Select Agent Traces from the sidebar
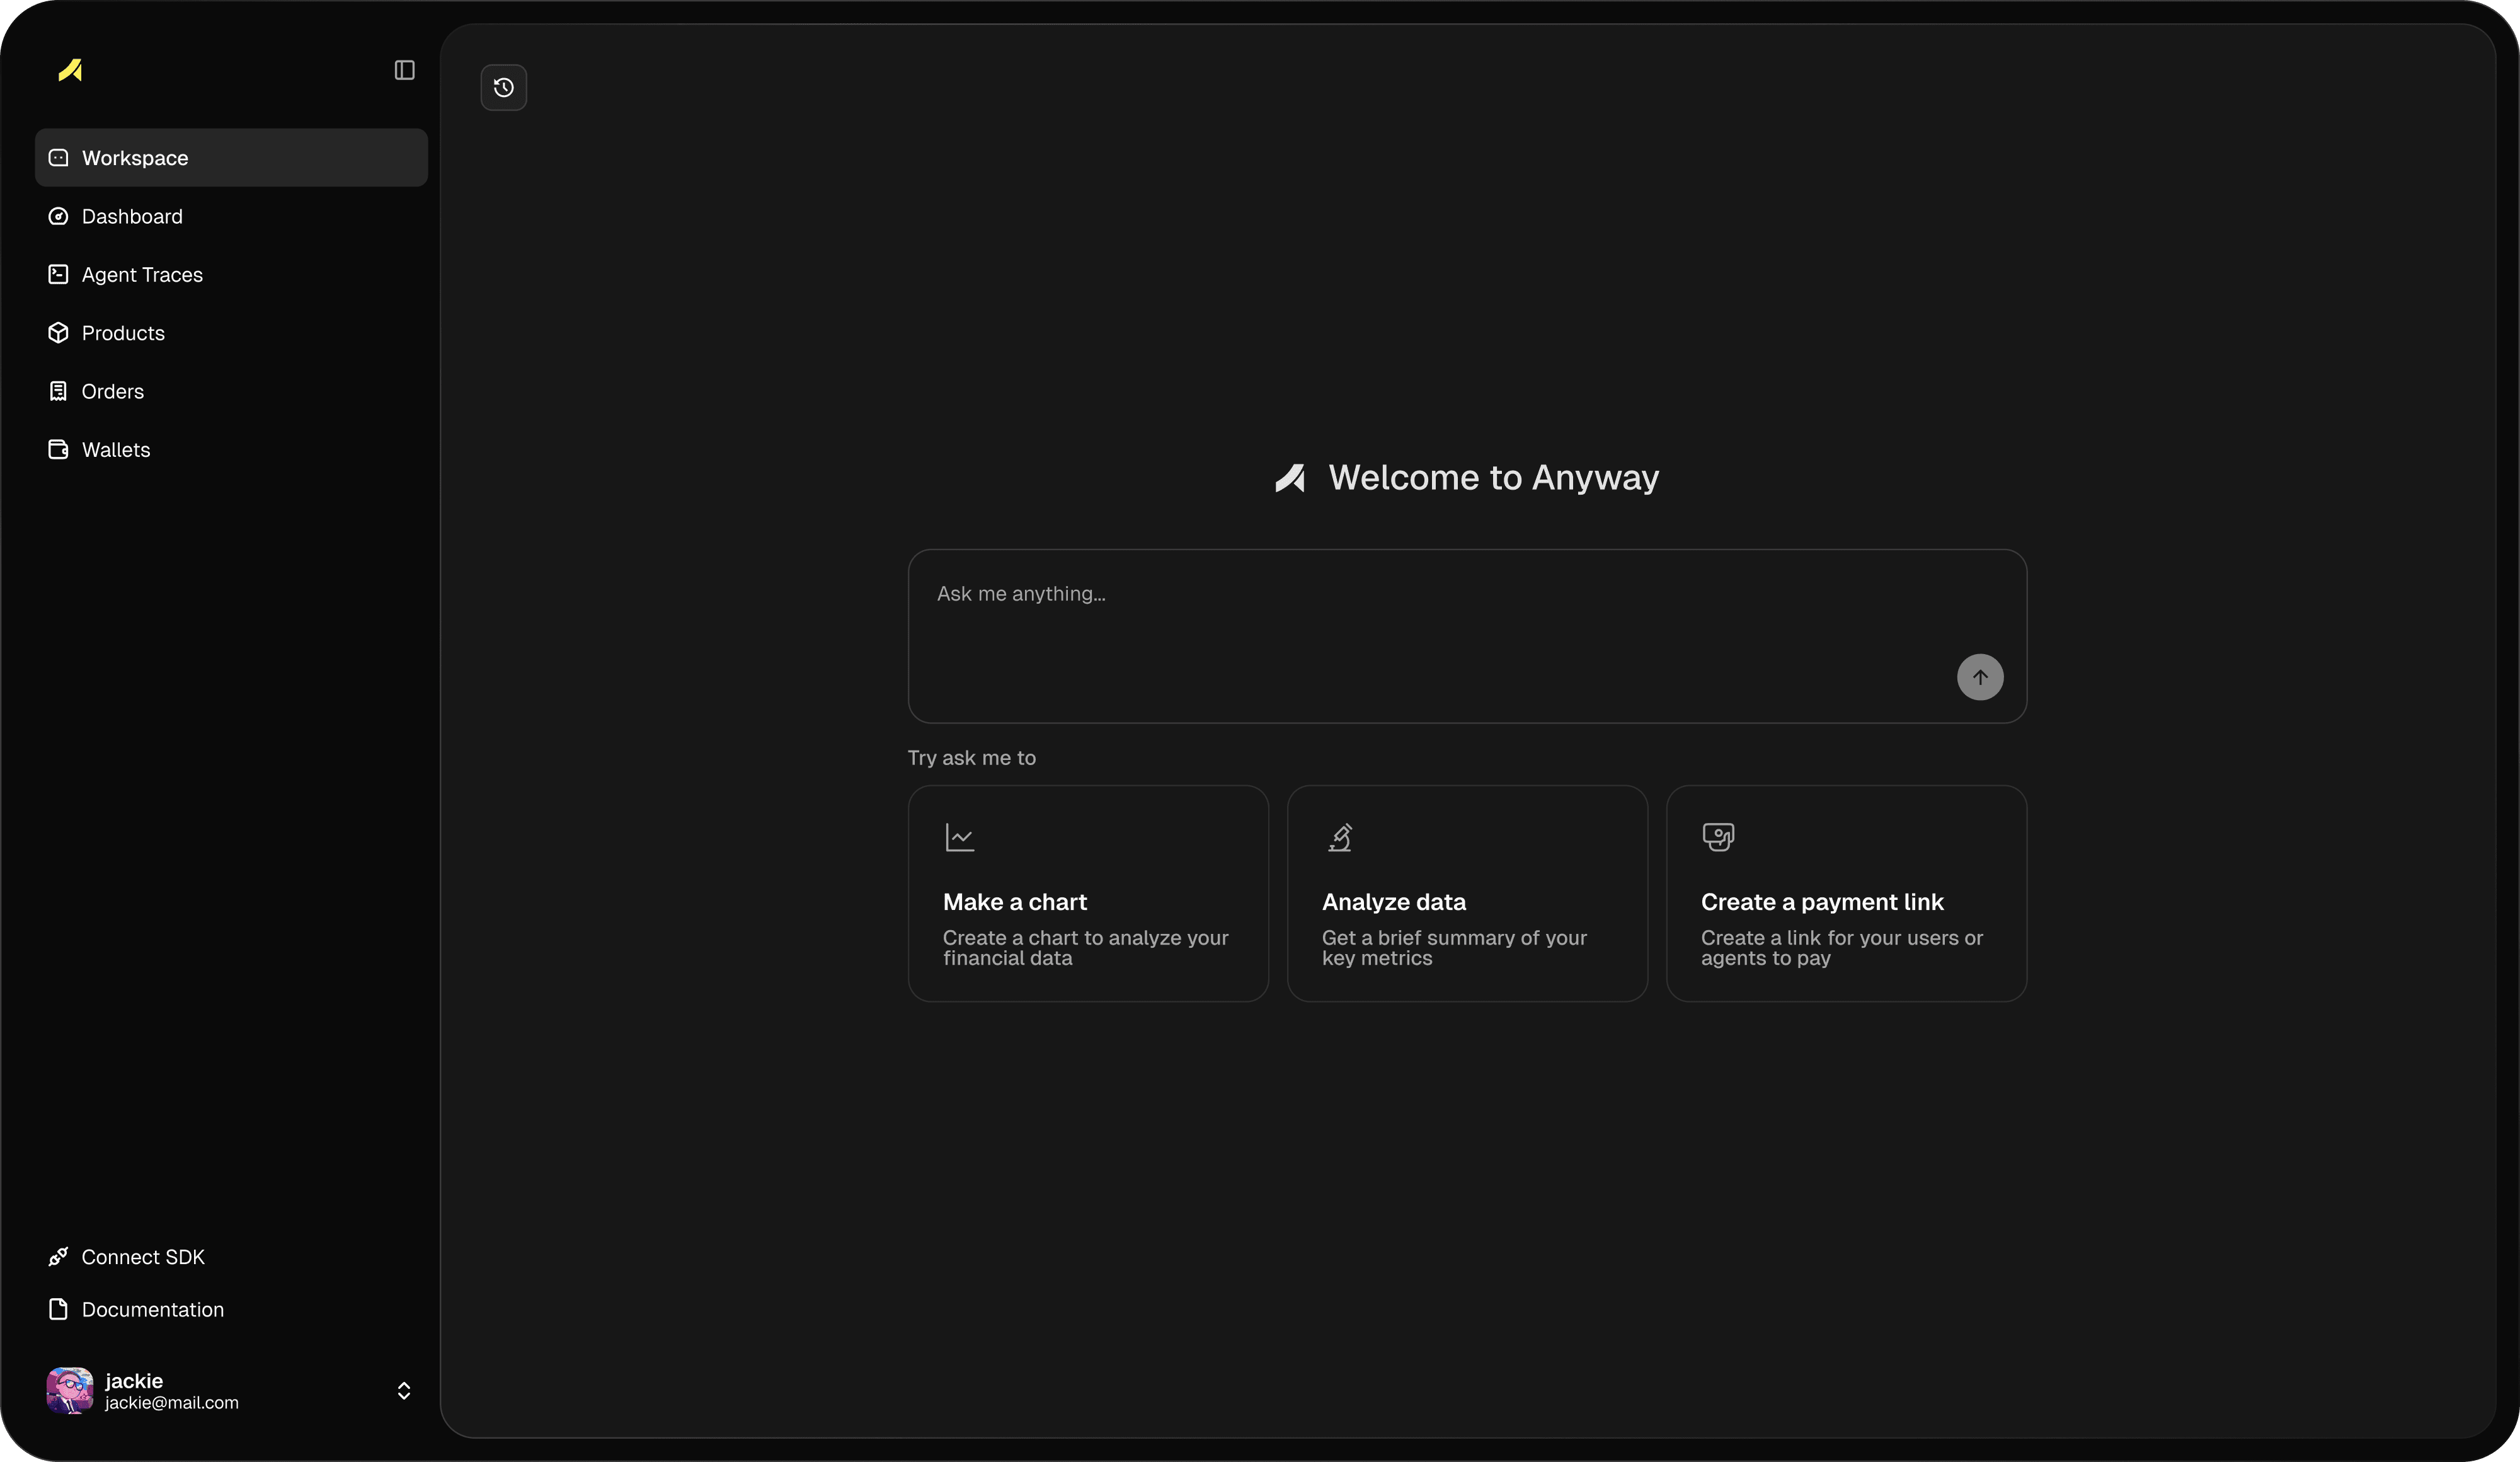 click(x=142, y=274)
